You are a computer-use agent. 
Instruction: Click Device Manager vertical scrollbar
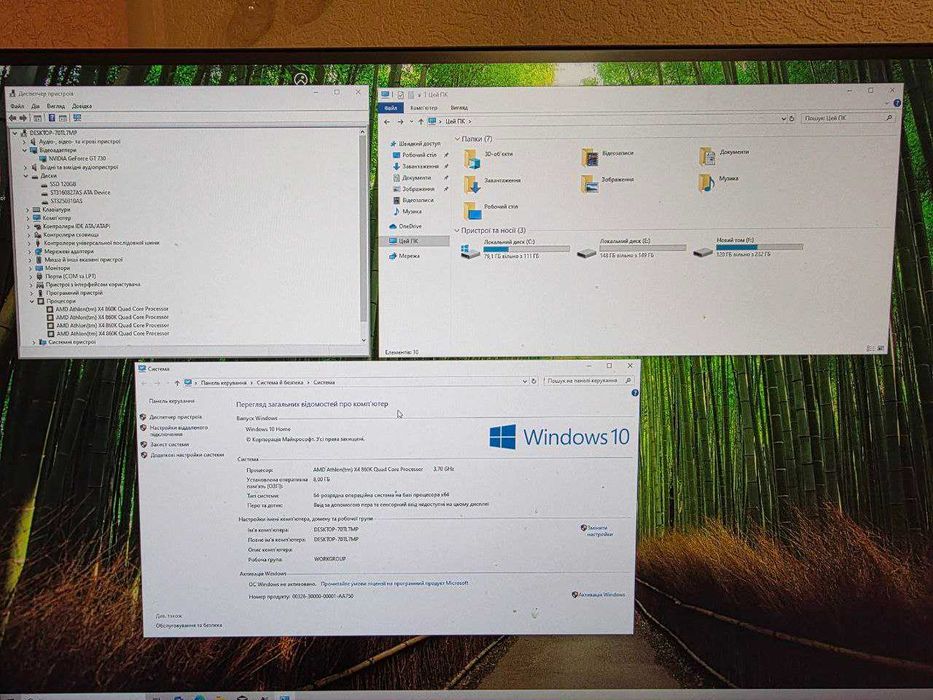tap(363, 236)
